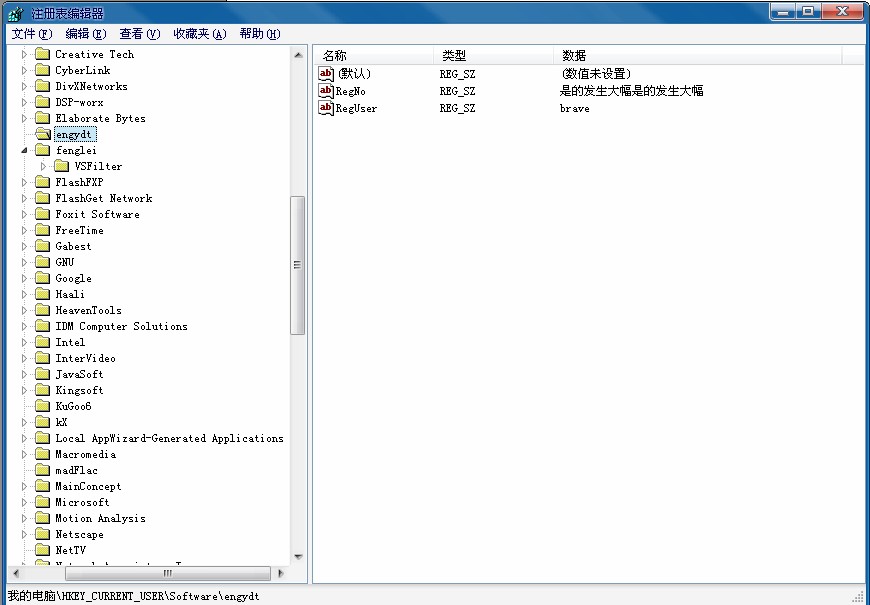Select the Local AppWizard-Generated Applications key
Screen dimensions: 870x605
tap(169, 438)
